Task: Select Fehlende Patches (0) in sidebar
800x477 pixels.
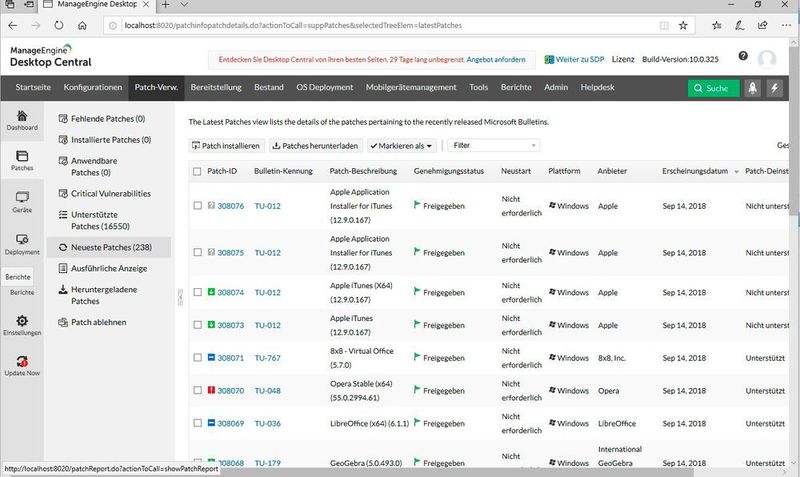Action: 108,118
